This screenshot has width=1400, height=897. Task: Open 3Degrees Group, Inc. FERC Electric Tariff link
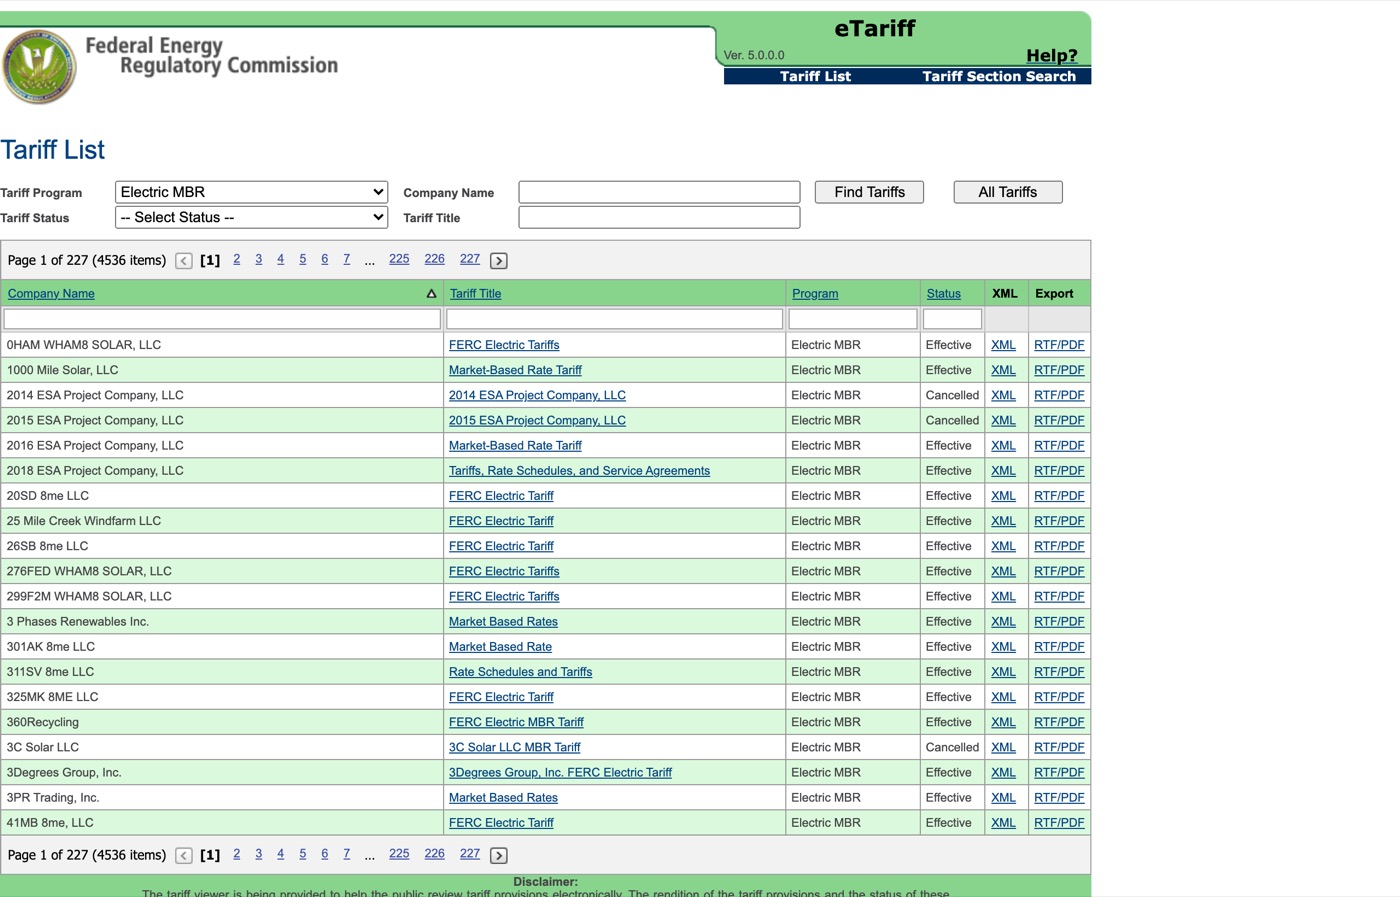[x=560, y=772]
